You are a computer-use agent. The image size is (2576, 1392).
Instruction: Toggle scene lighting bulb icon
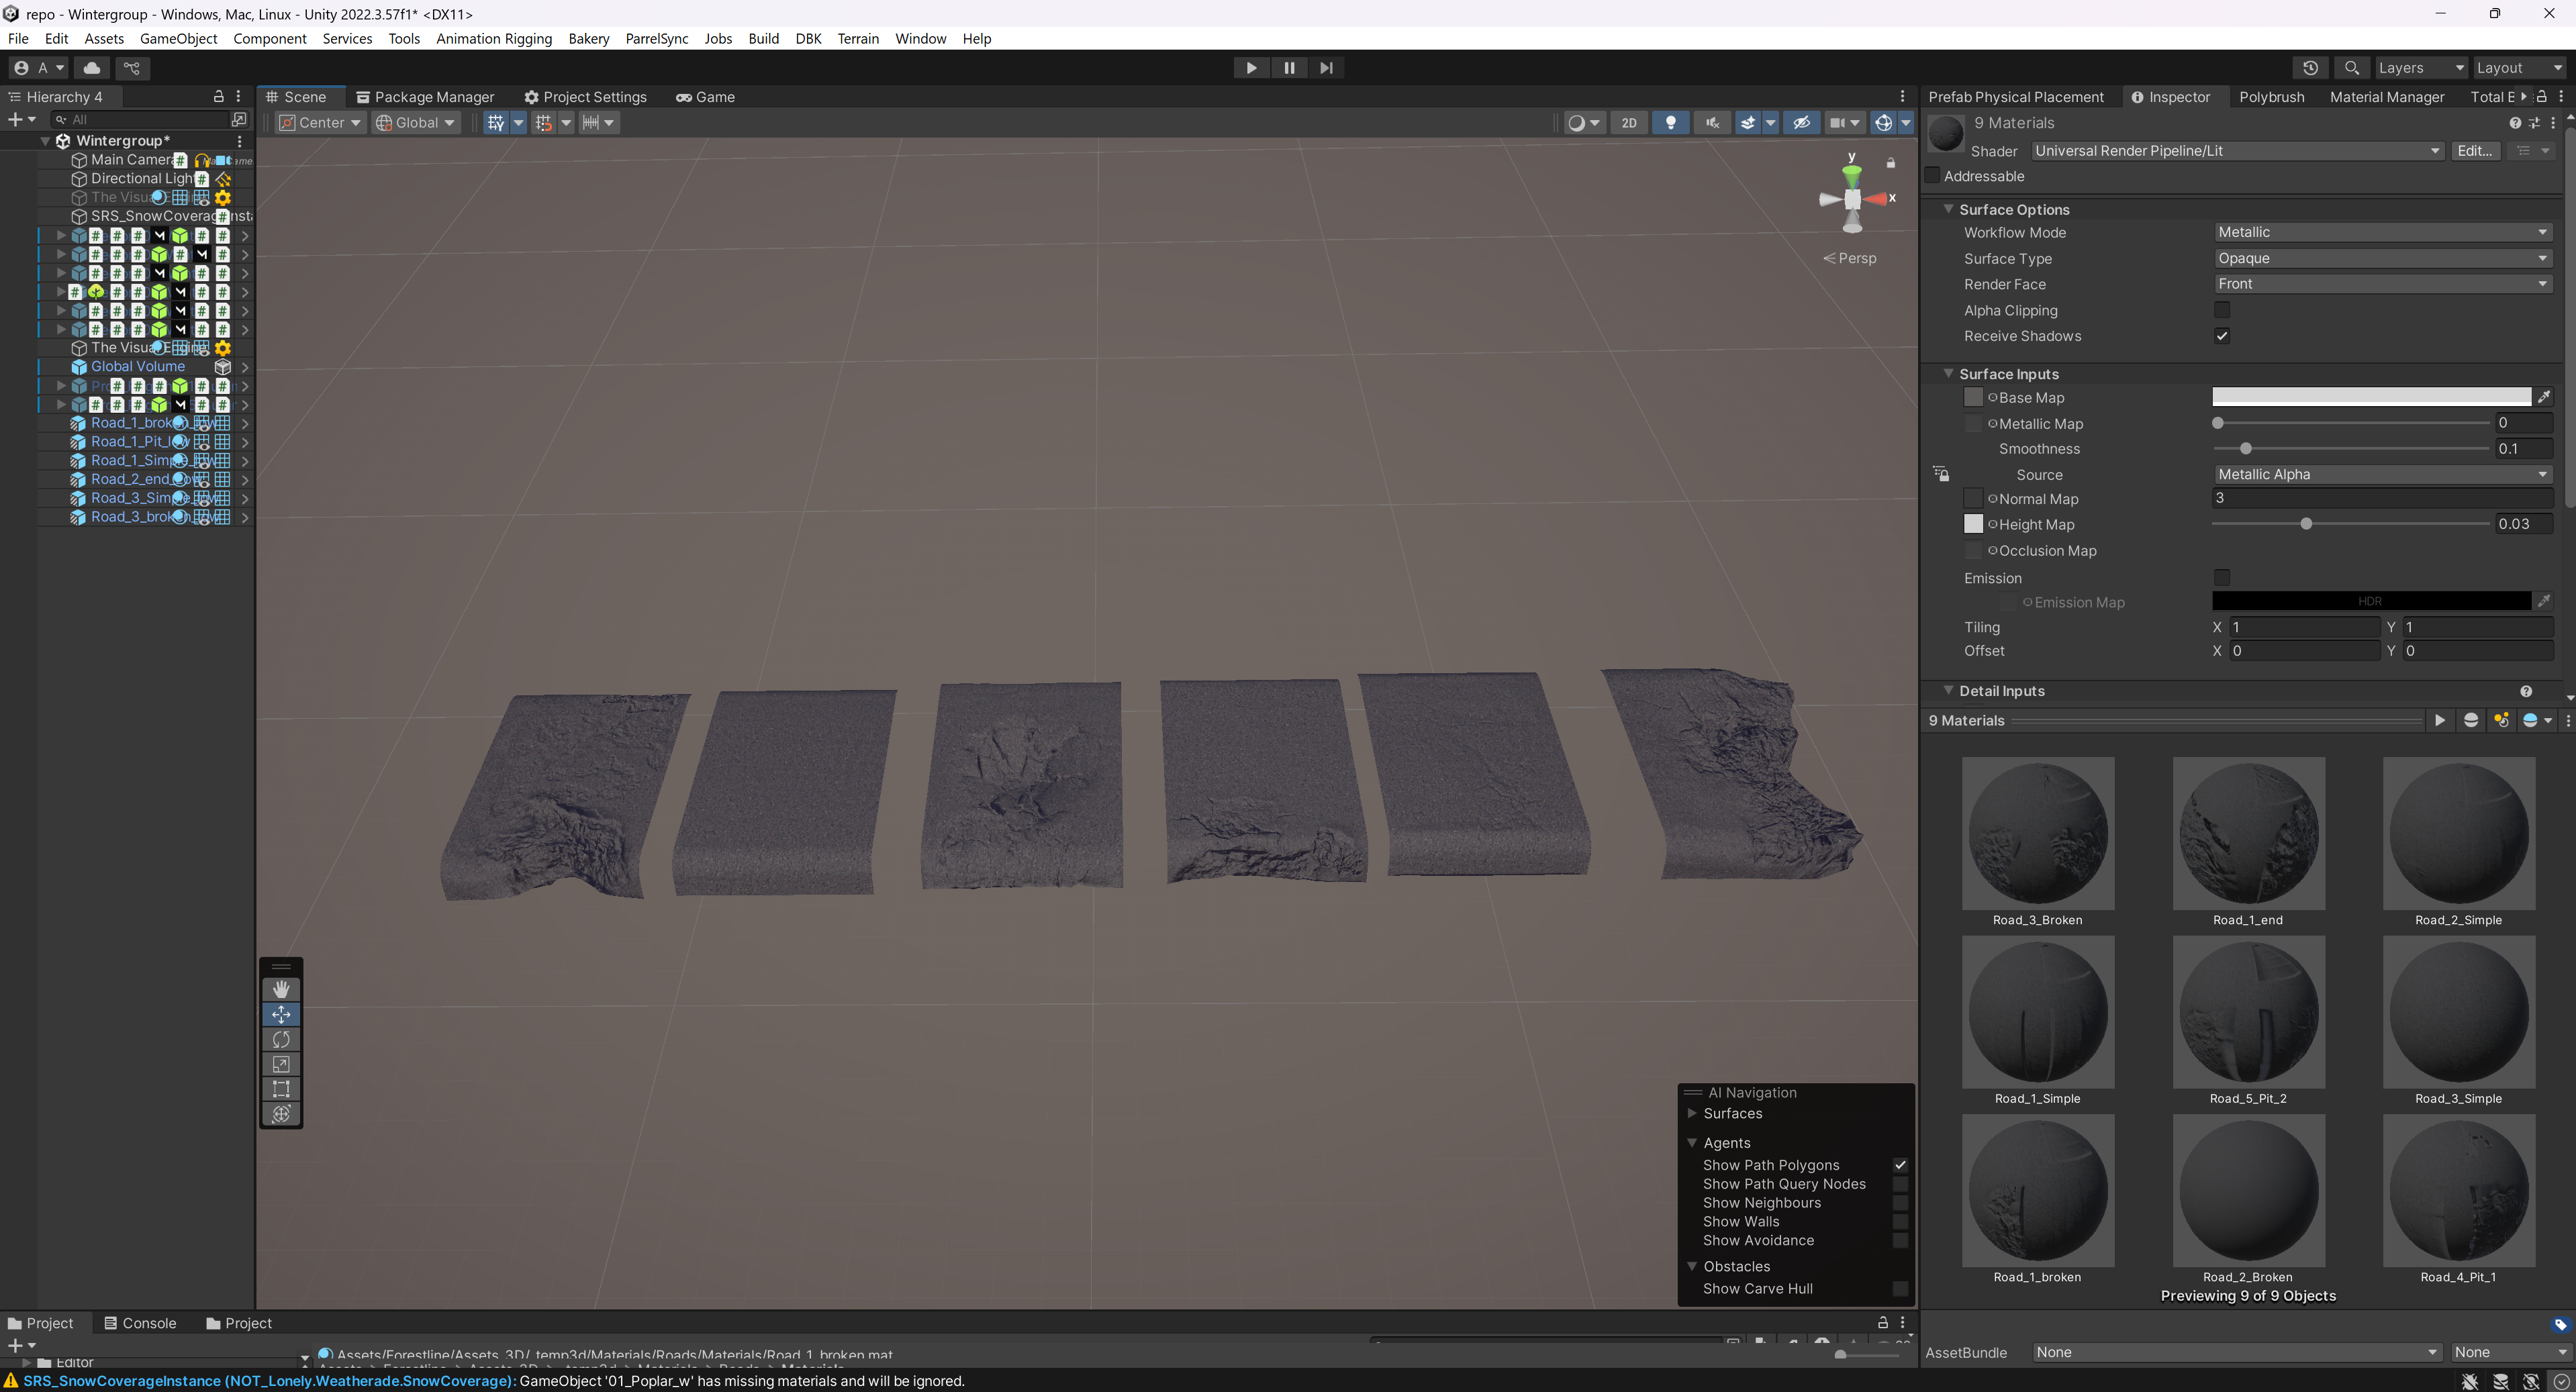click(x=1670, y=122)
